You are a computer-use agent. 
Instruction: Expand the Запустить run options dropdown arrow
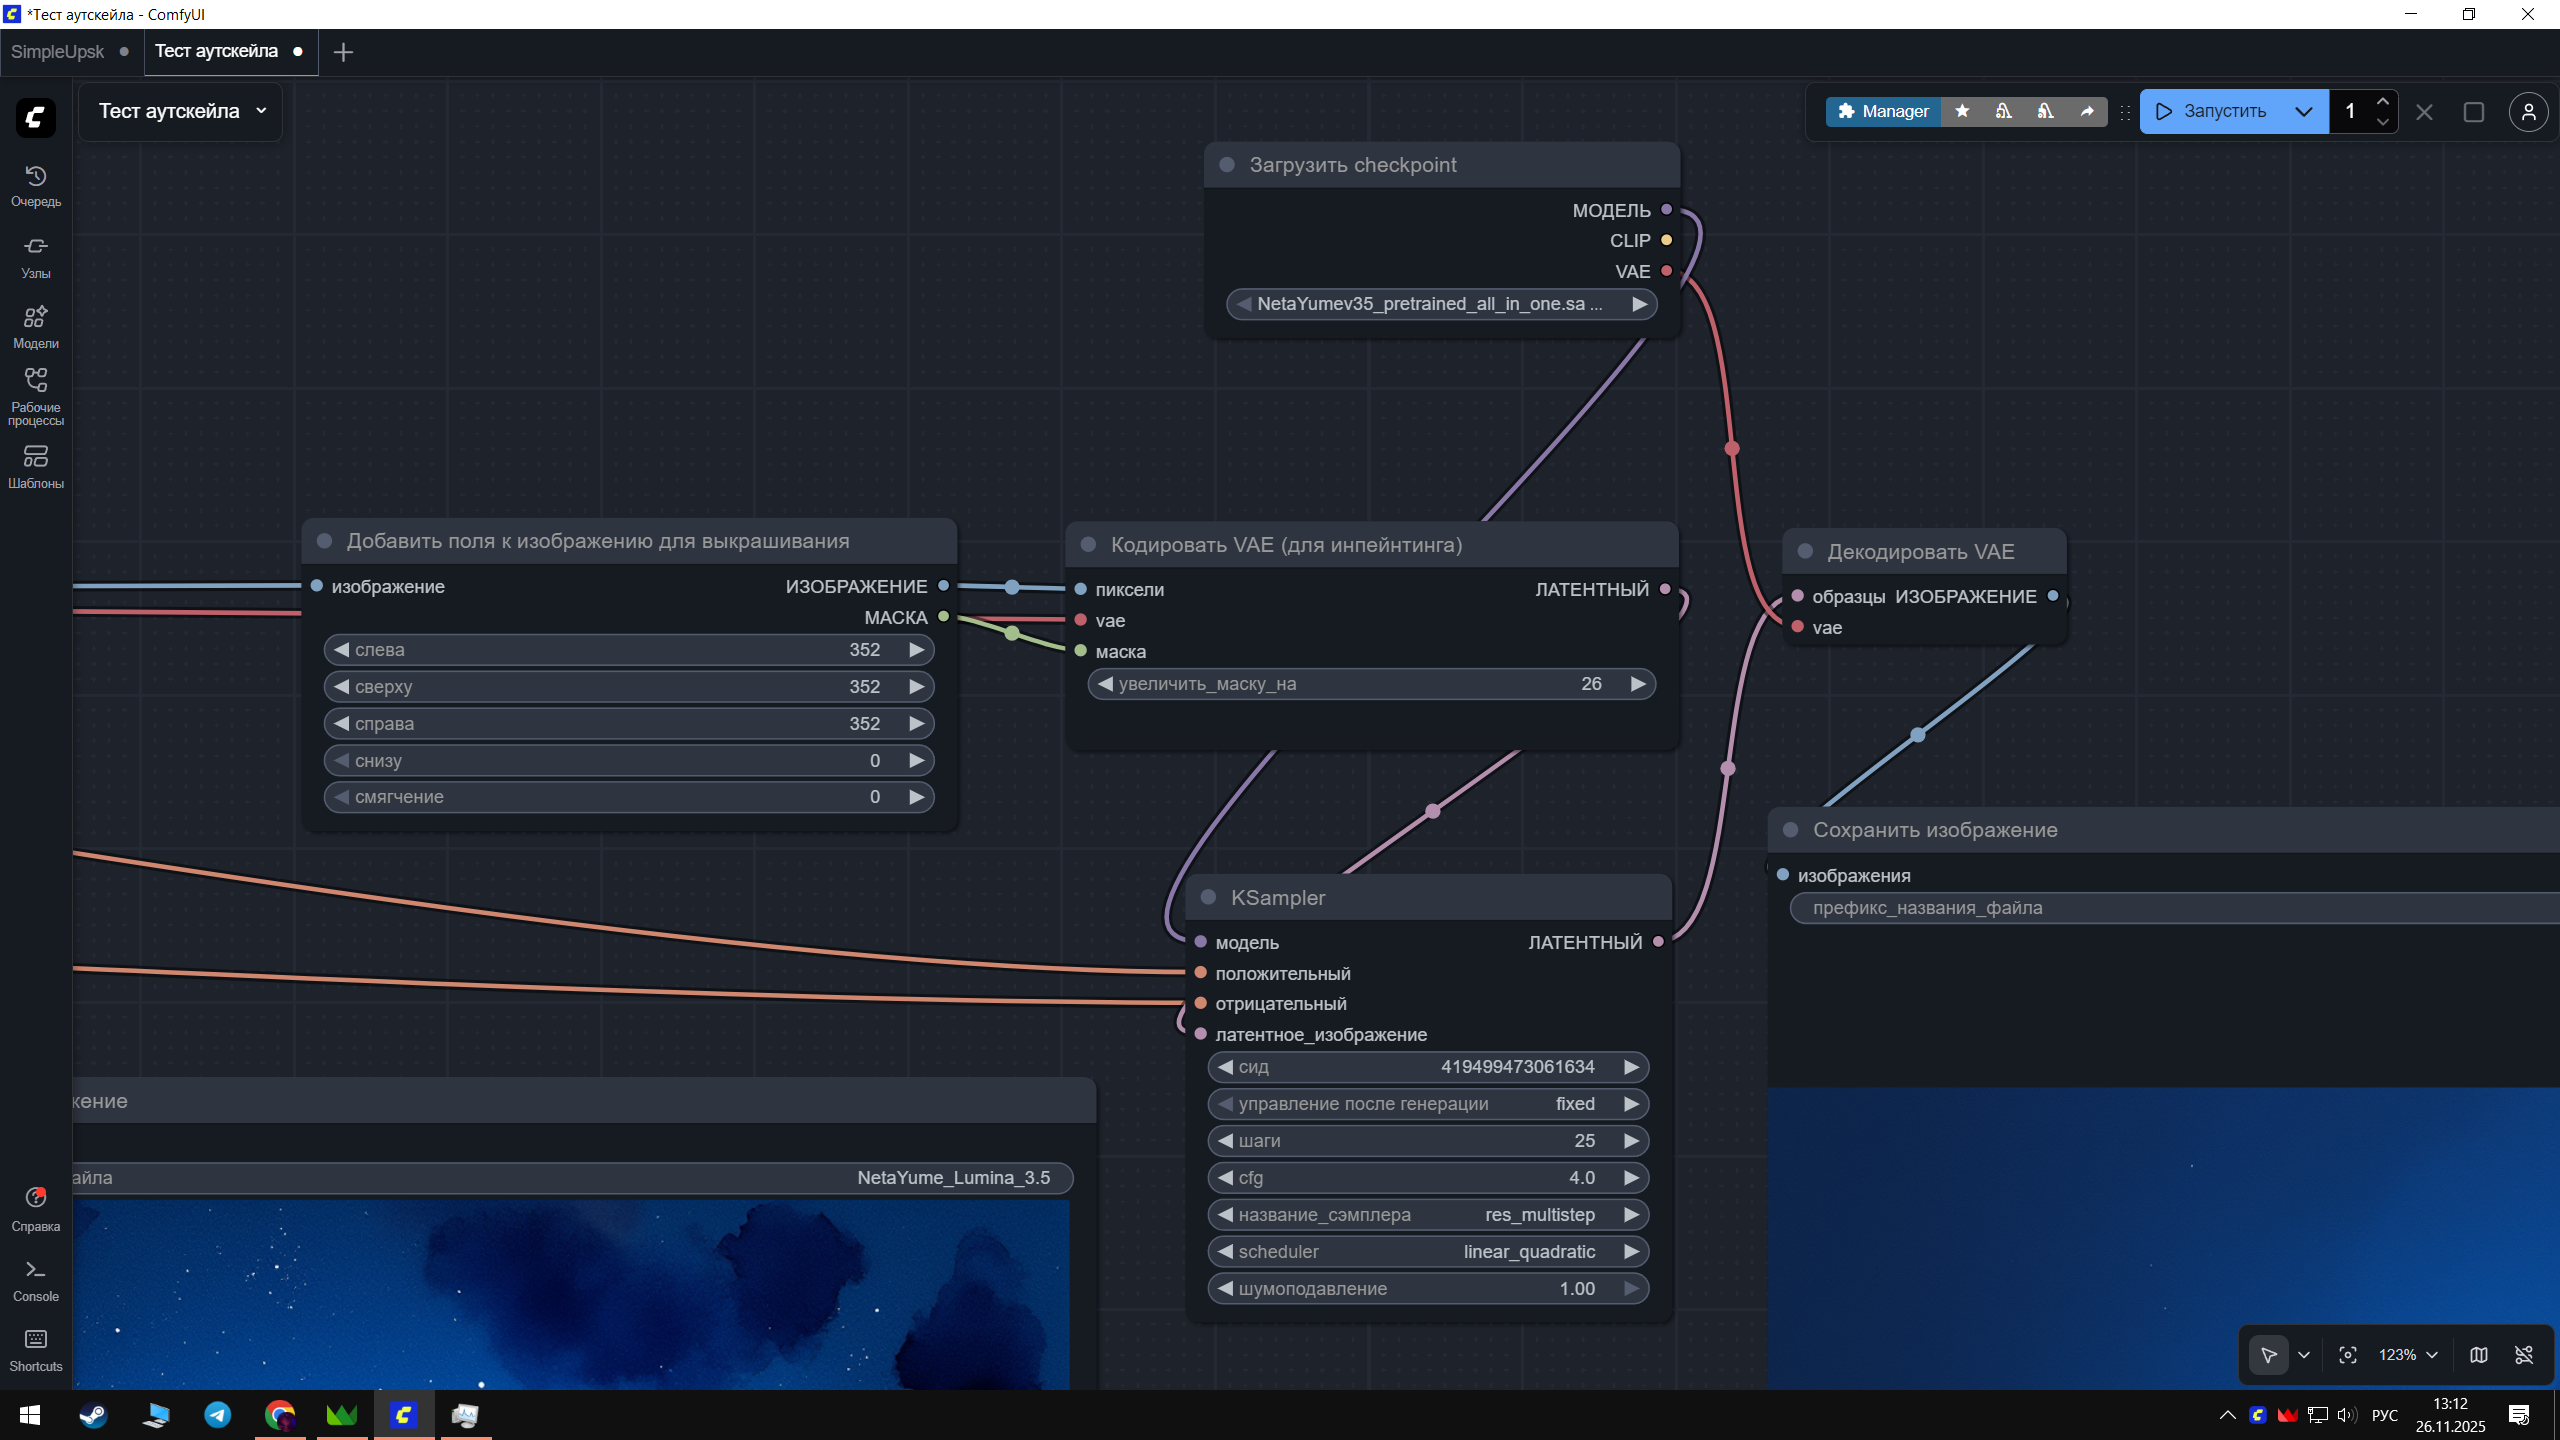coord(2304,112)
